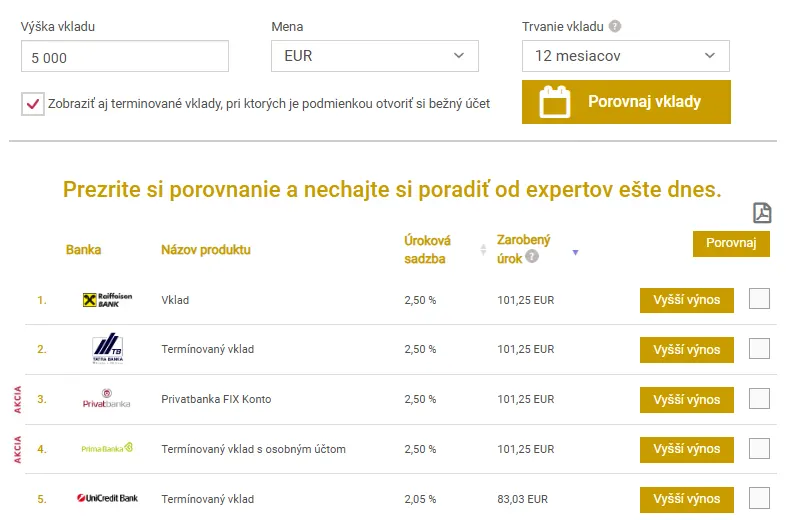The width and height of the screenshot is (786, 520).
Task: Check the UniCredit Bank compare checkbox
Action: point(759,497)
